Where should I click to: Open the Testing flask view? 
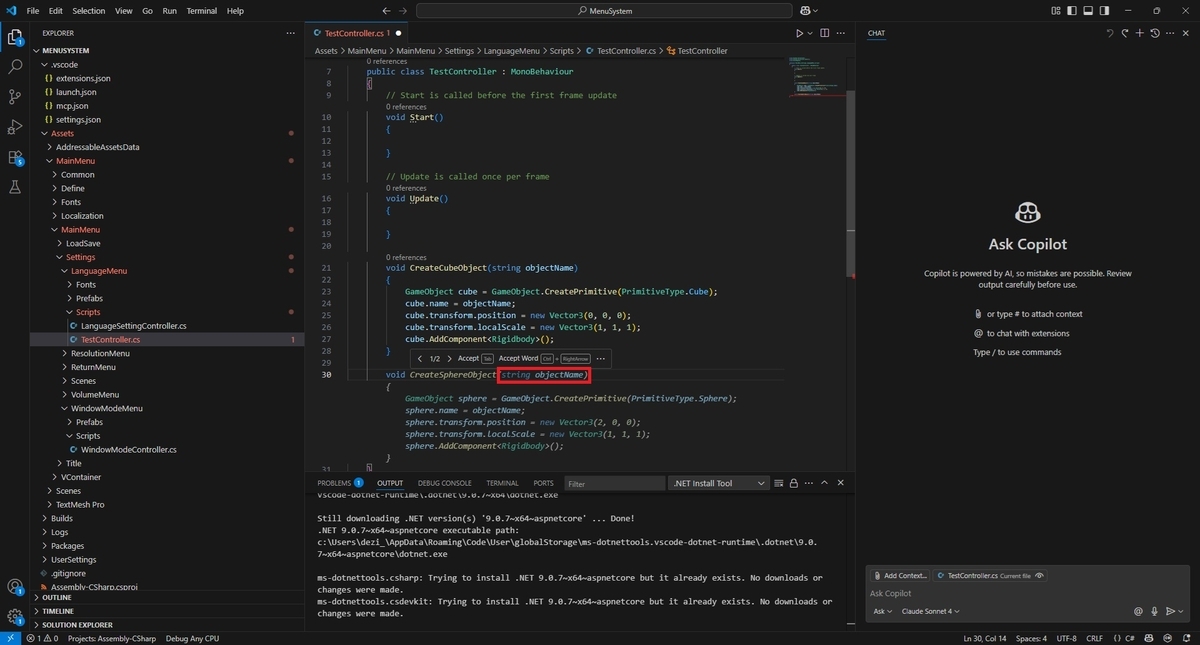[15, 187]
